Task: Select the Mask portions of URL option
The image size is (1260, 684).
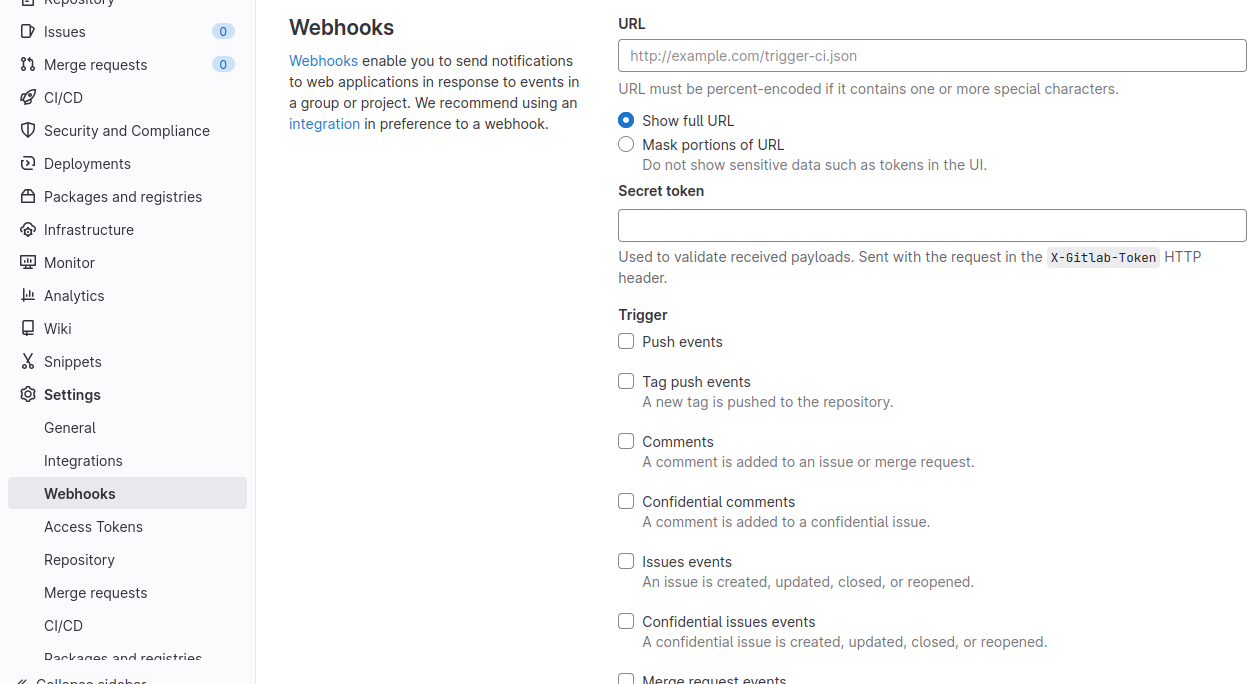Action: pos(626,145)
